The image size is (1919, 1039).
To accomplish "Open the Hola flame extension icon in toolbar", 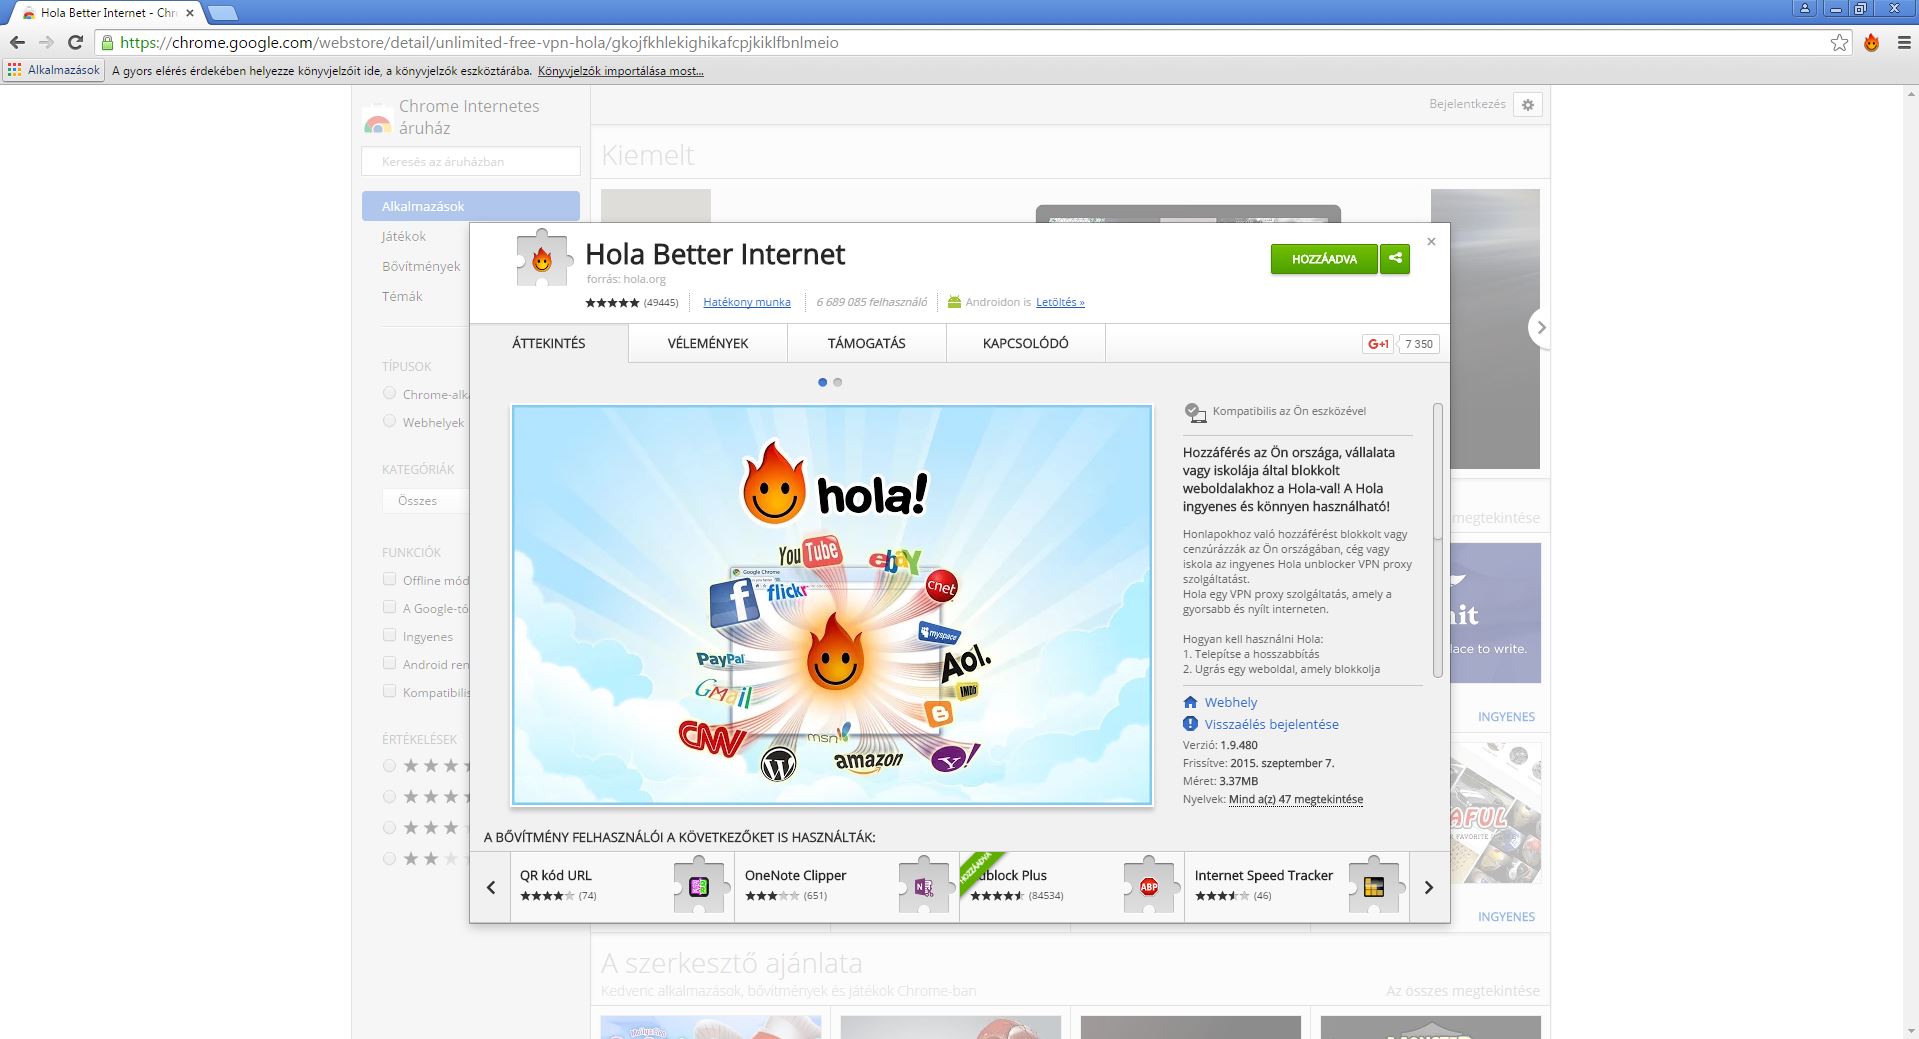I will click(x=1871, y=42).
